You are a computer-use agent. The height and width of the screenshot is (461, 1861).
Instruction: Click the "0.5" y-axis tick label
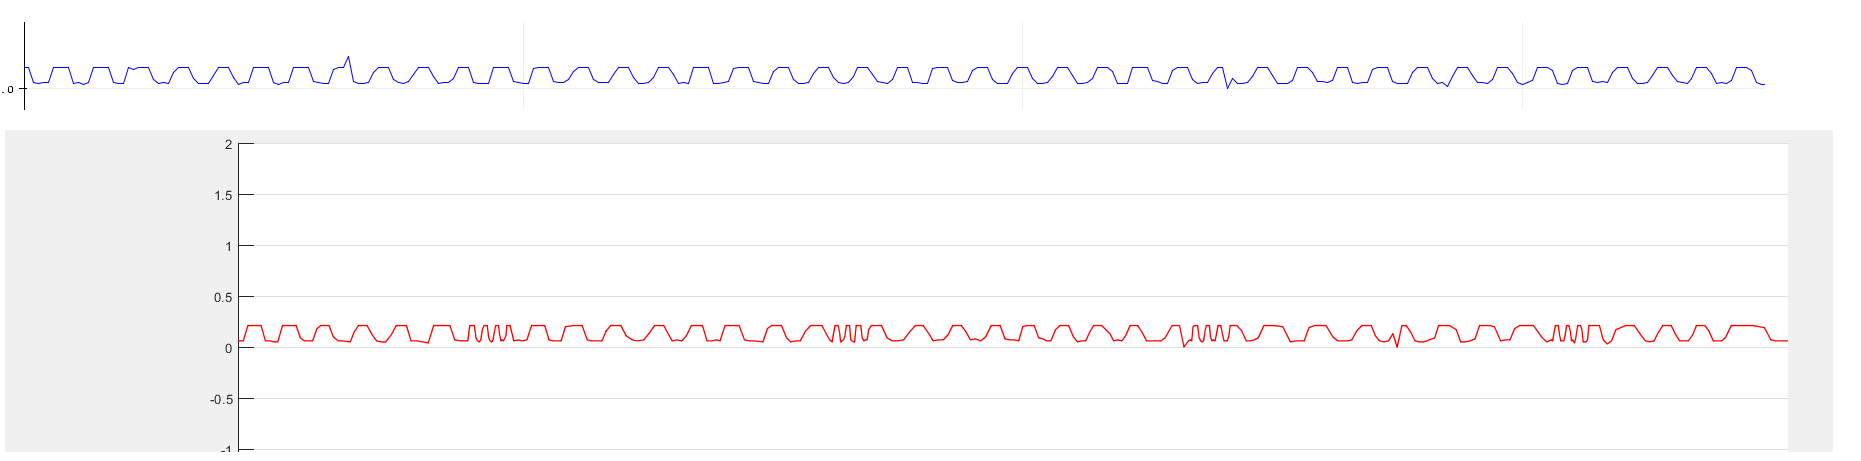coord(223,297)
